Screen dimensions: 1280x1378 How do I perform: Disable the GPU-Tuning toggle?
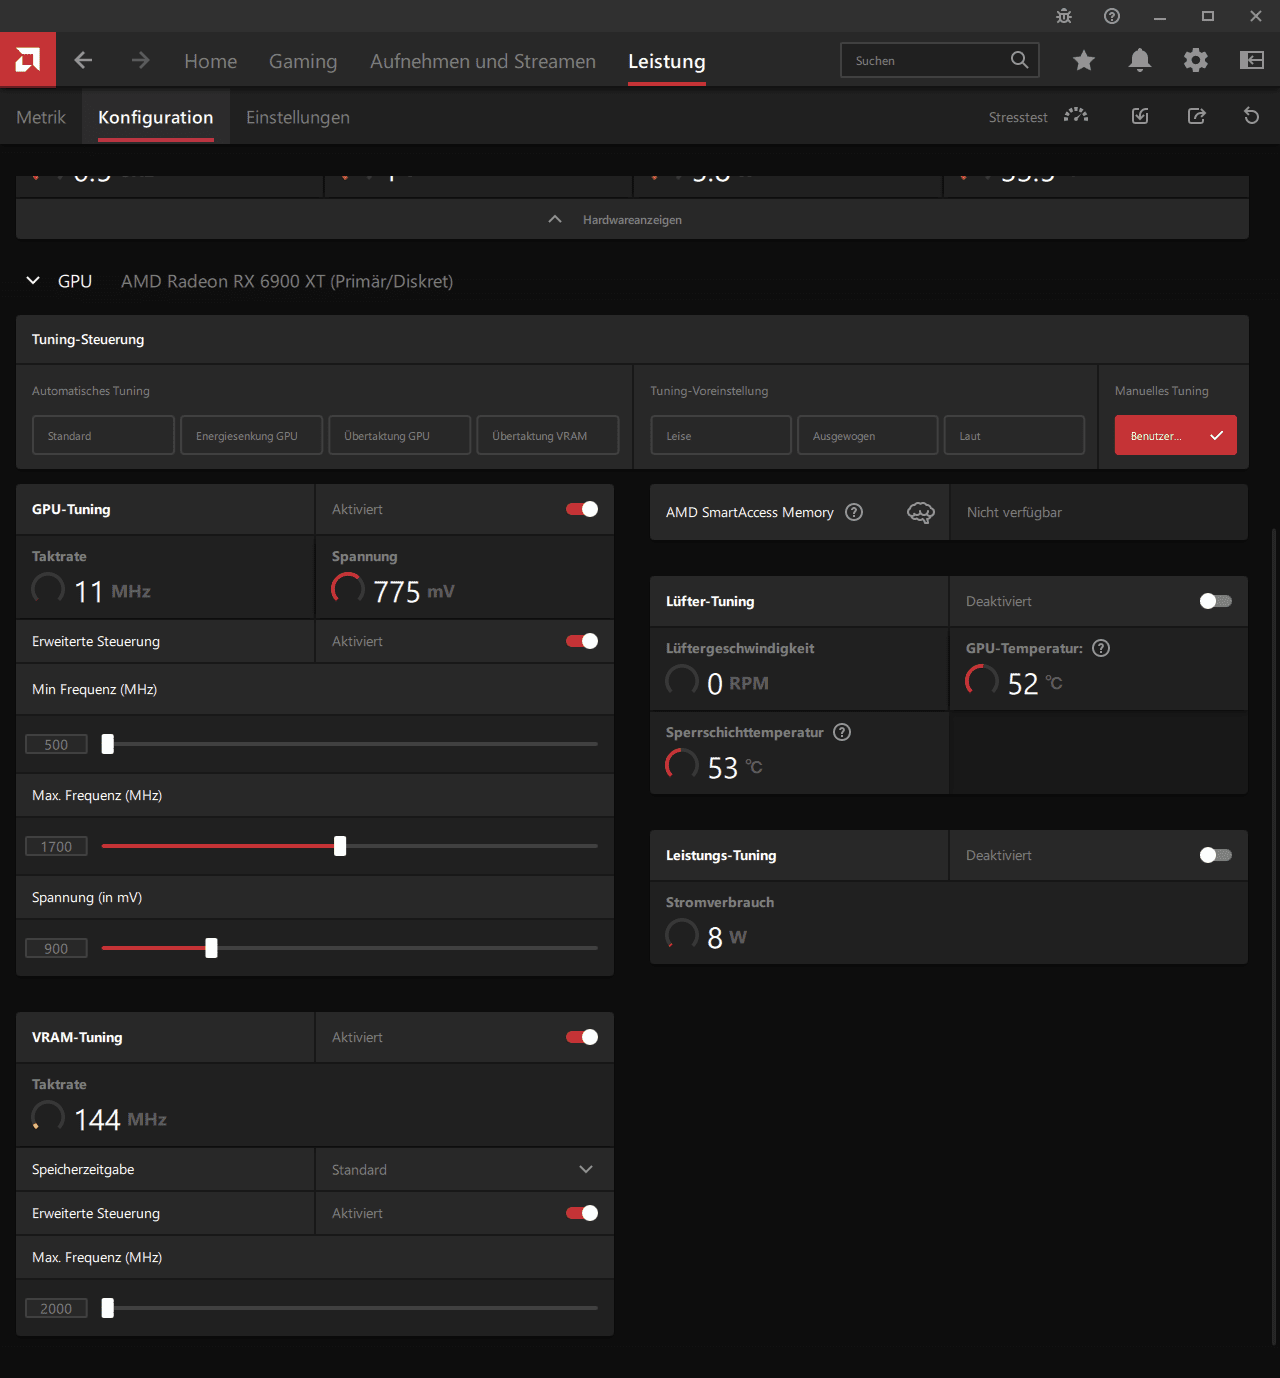pos(582,509)
